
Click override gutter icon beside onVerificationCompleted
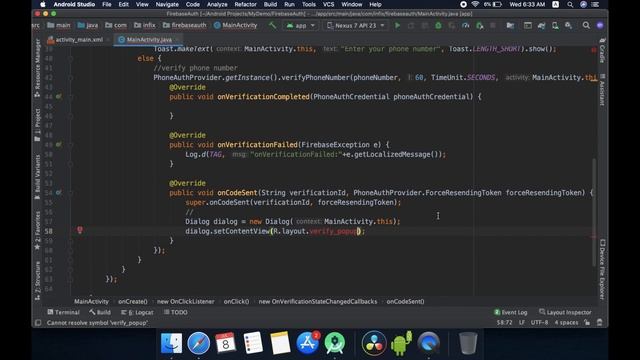59,97
